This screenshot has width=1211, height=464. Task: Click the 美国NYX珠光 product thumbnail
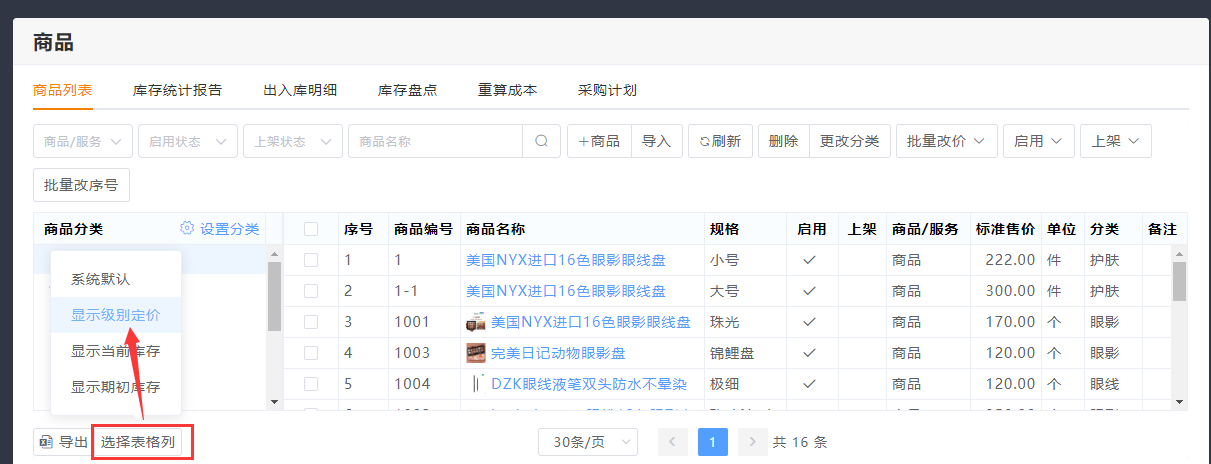[x=476, y=322]
